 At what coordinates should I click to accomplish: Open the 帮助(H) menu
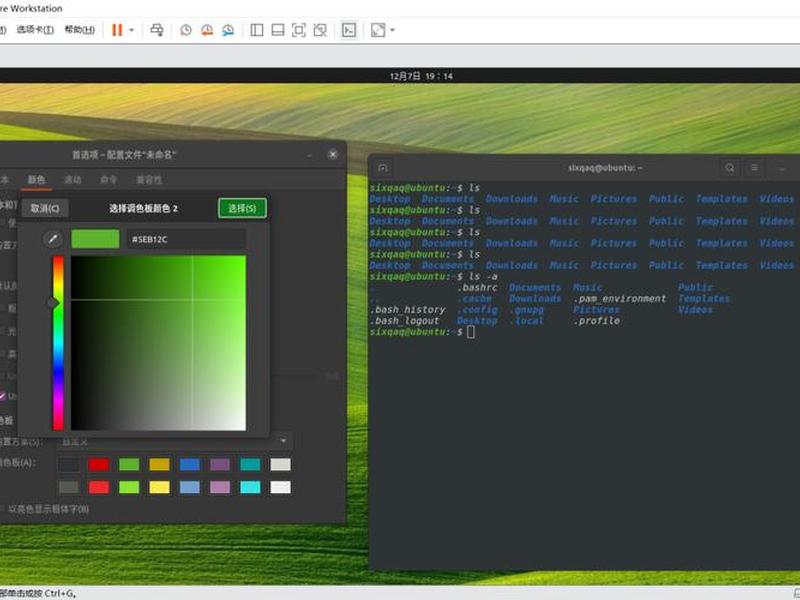(x=80, y=30)
